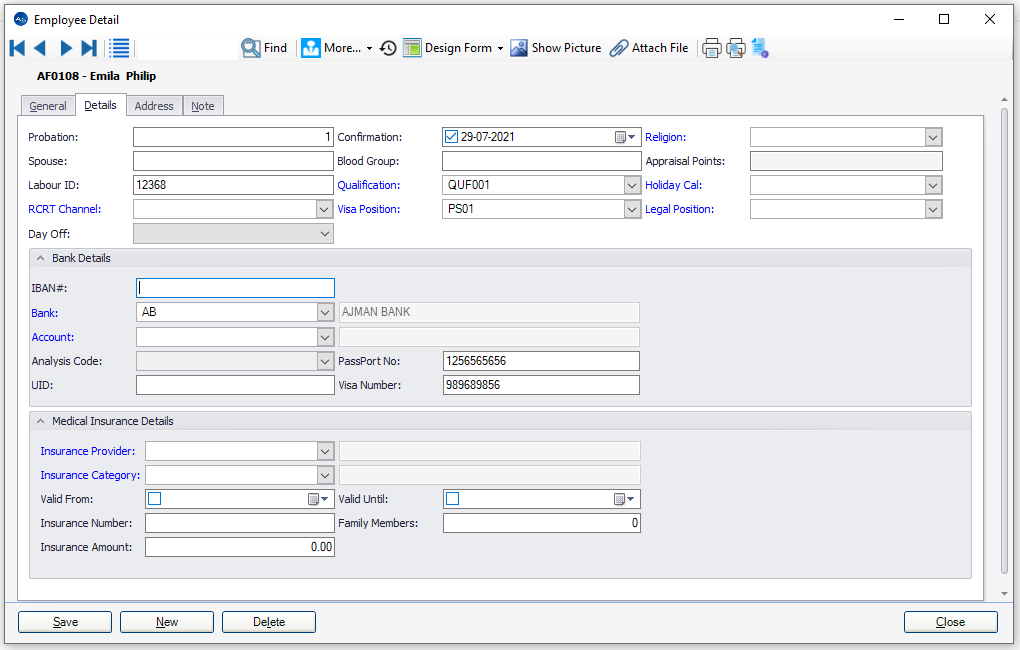This screenshot has height=650, width=1020.
Task: Open the Account dropdown
Action: pyautogui.click(x=325, y=337)
